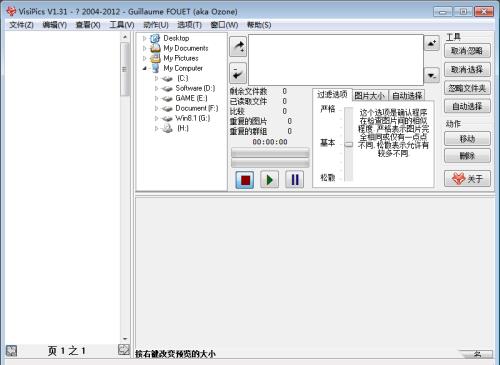Click the 自动选择 button in tools panel

coord(467,106)
